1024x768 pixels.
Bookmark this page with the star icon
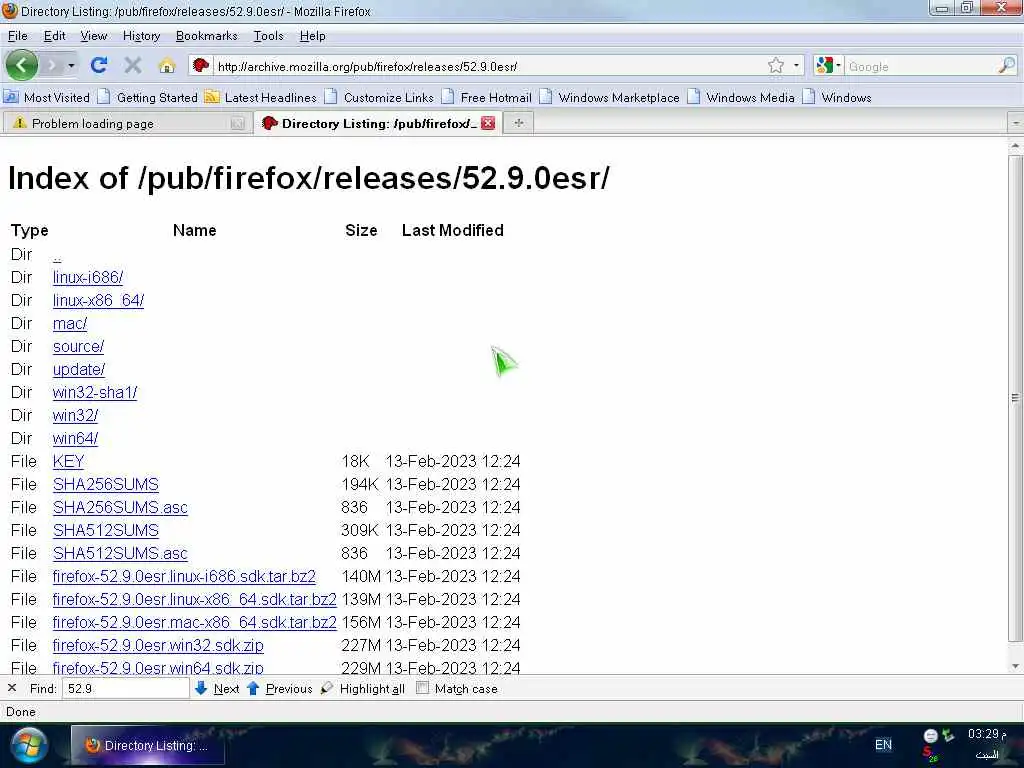coord(775,65)
